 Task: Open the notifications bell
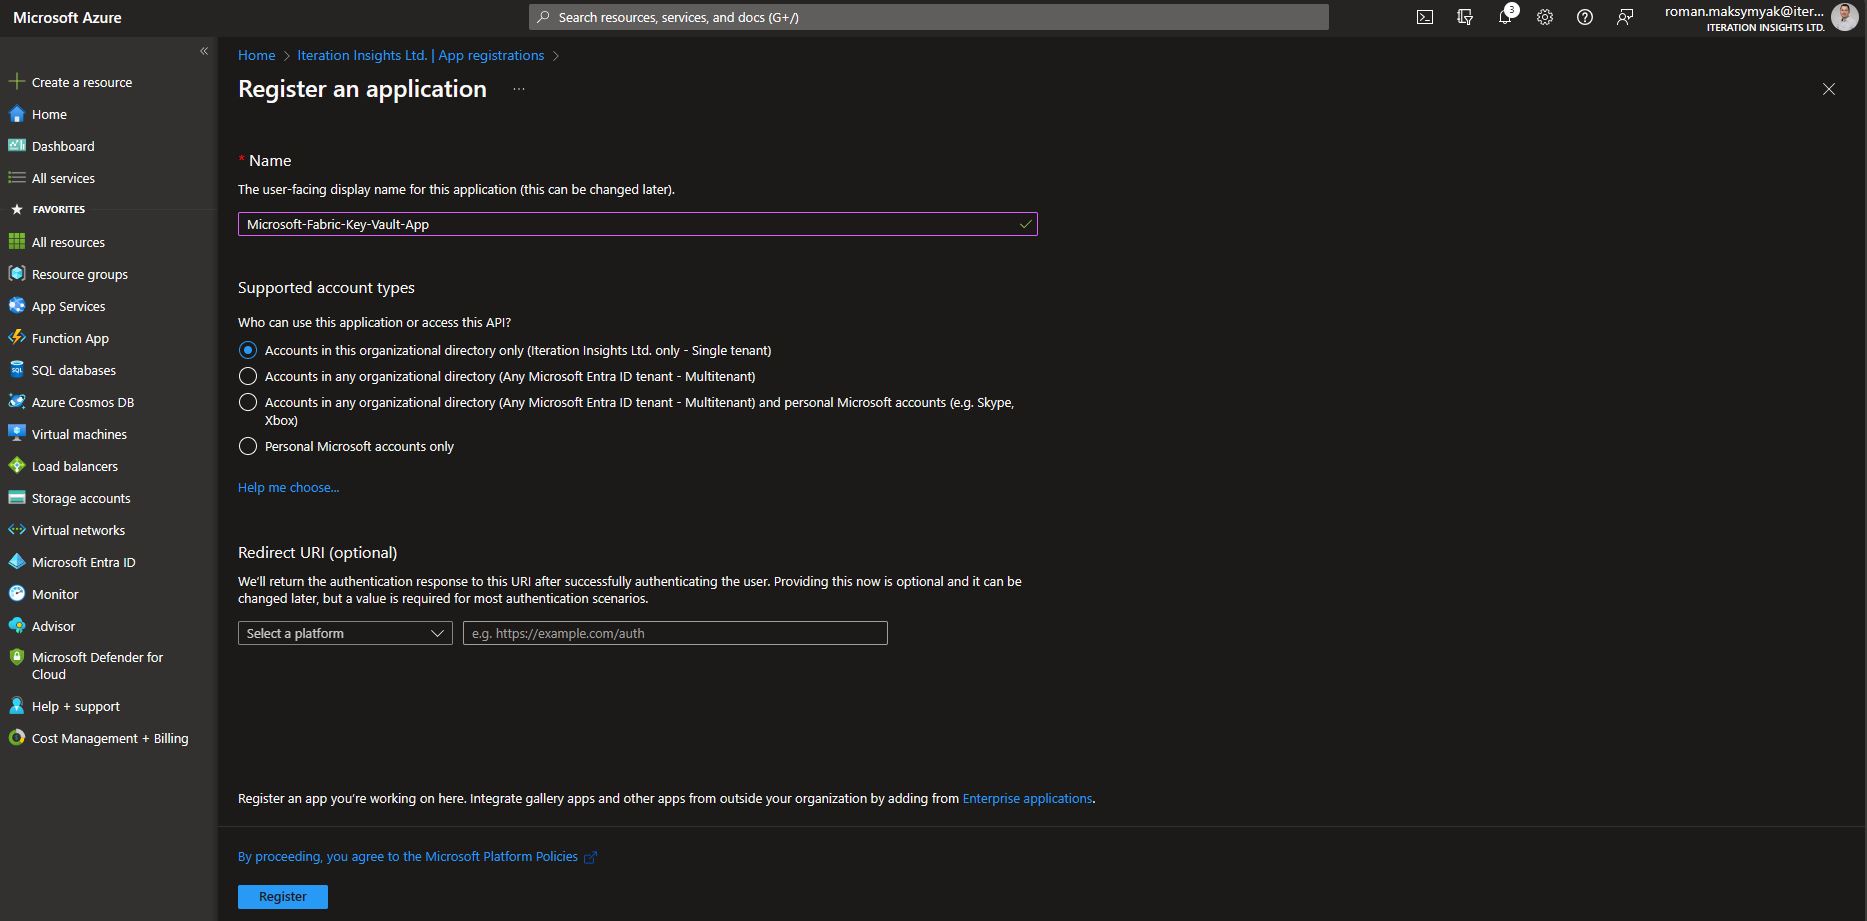coord(1504,17)
